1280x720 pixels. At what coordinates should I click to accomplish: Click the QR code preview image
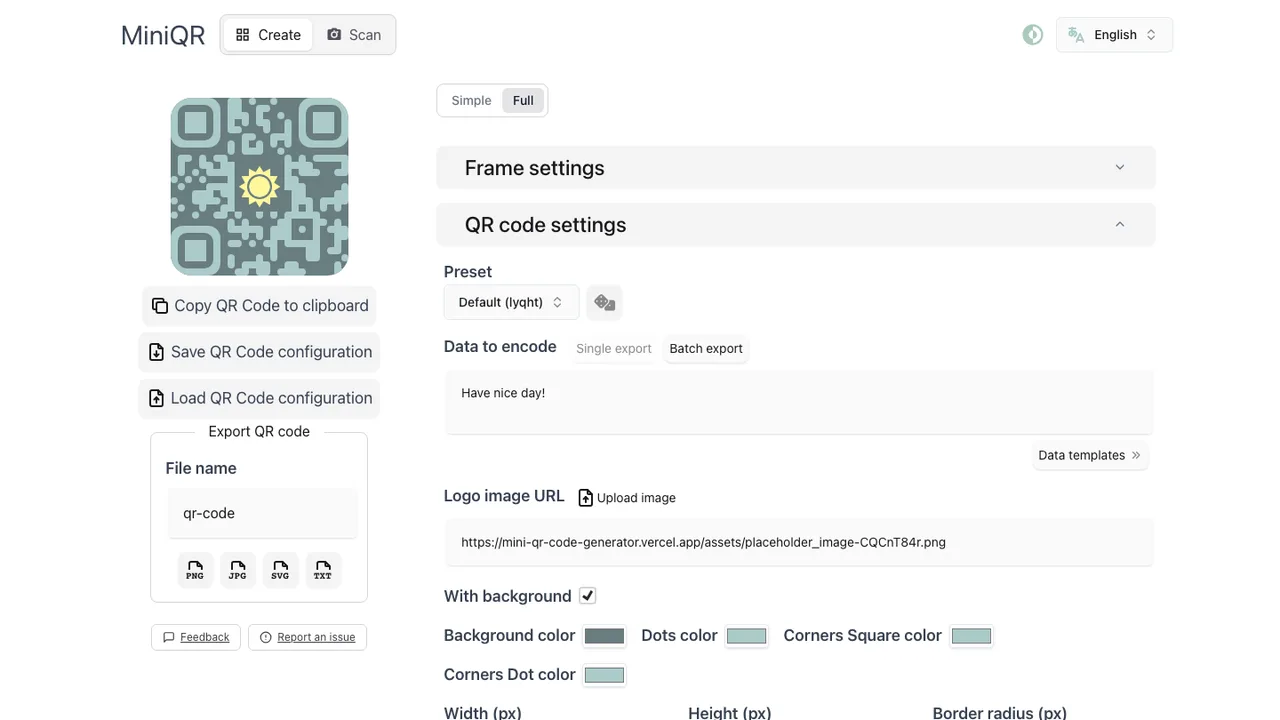(260, 187)
